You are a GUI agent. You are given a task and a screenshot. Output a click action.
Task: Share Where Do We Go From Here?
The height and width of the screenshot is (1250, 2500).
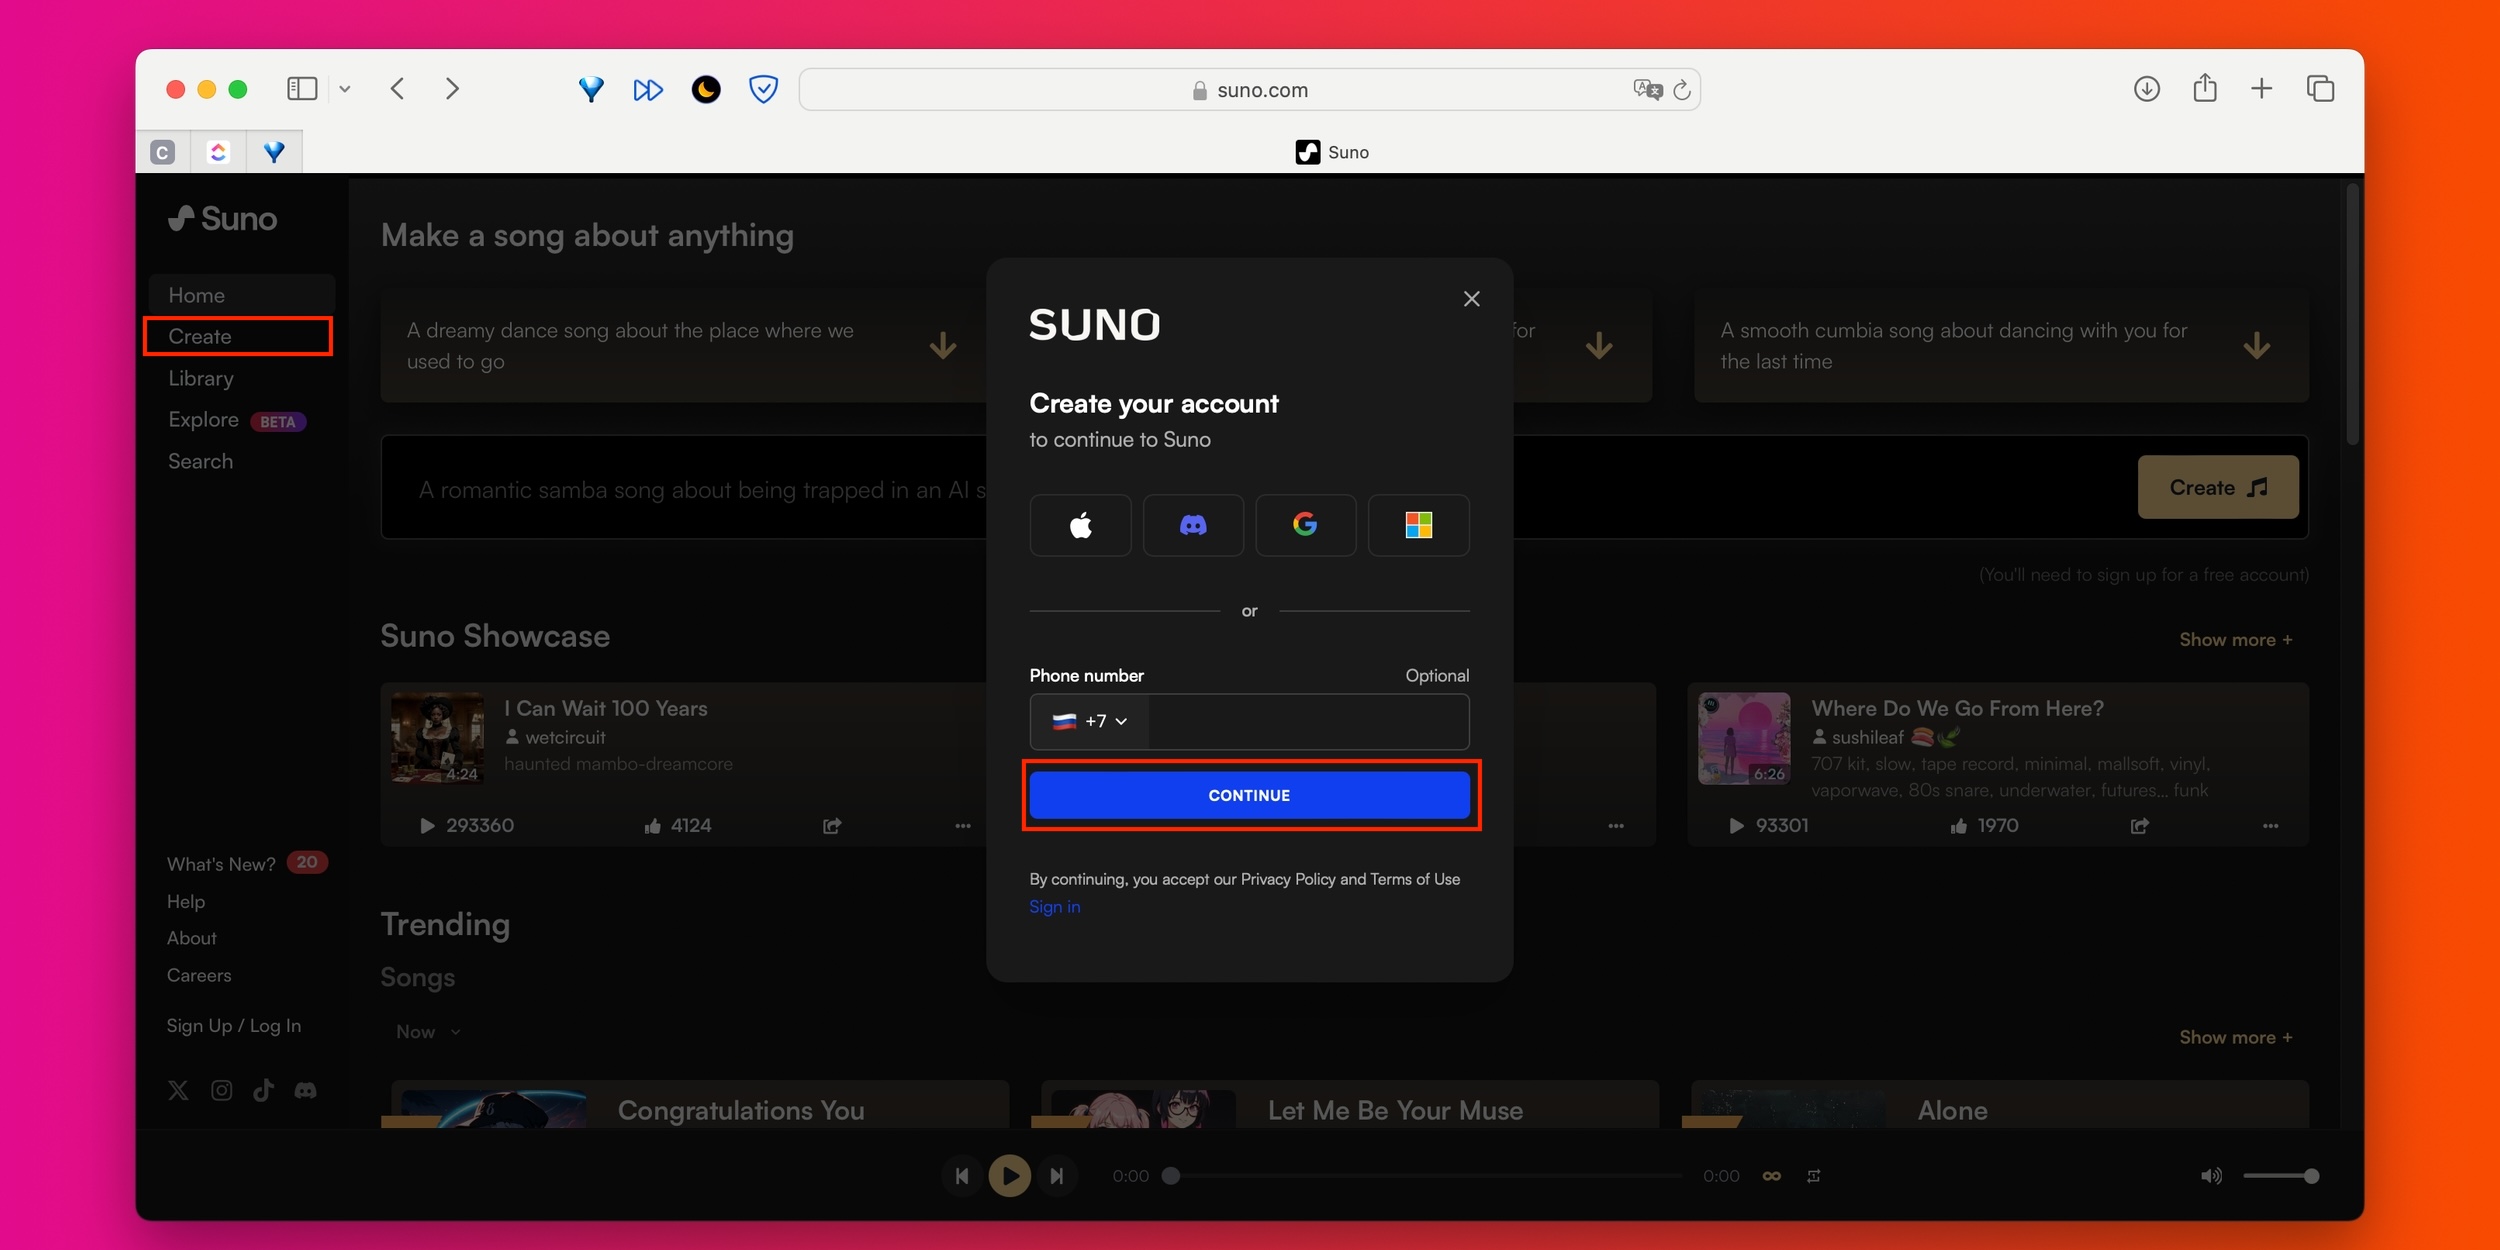pyautogui.click(x=2140, y=826)
